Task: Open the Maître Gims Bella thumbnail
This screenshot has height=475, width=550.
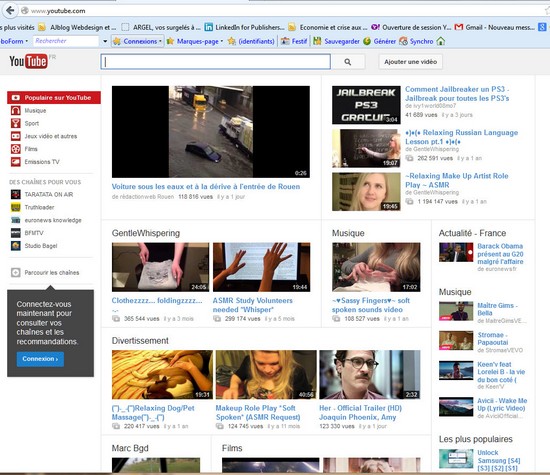Action: pyautogui.click(x=456, y=311)
